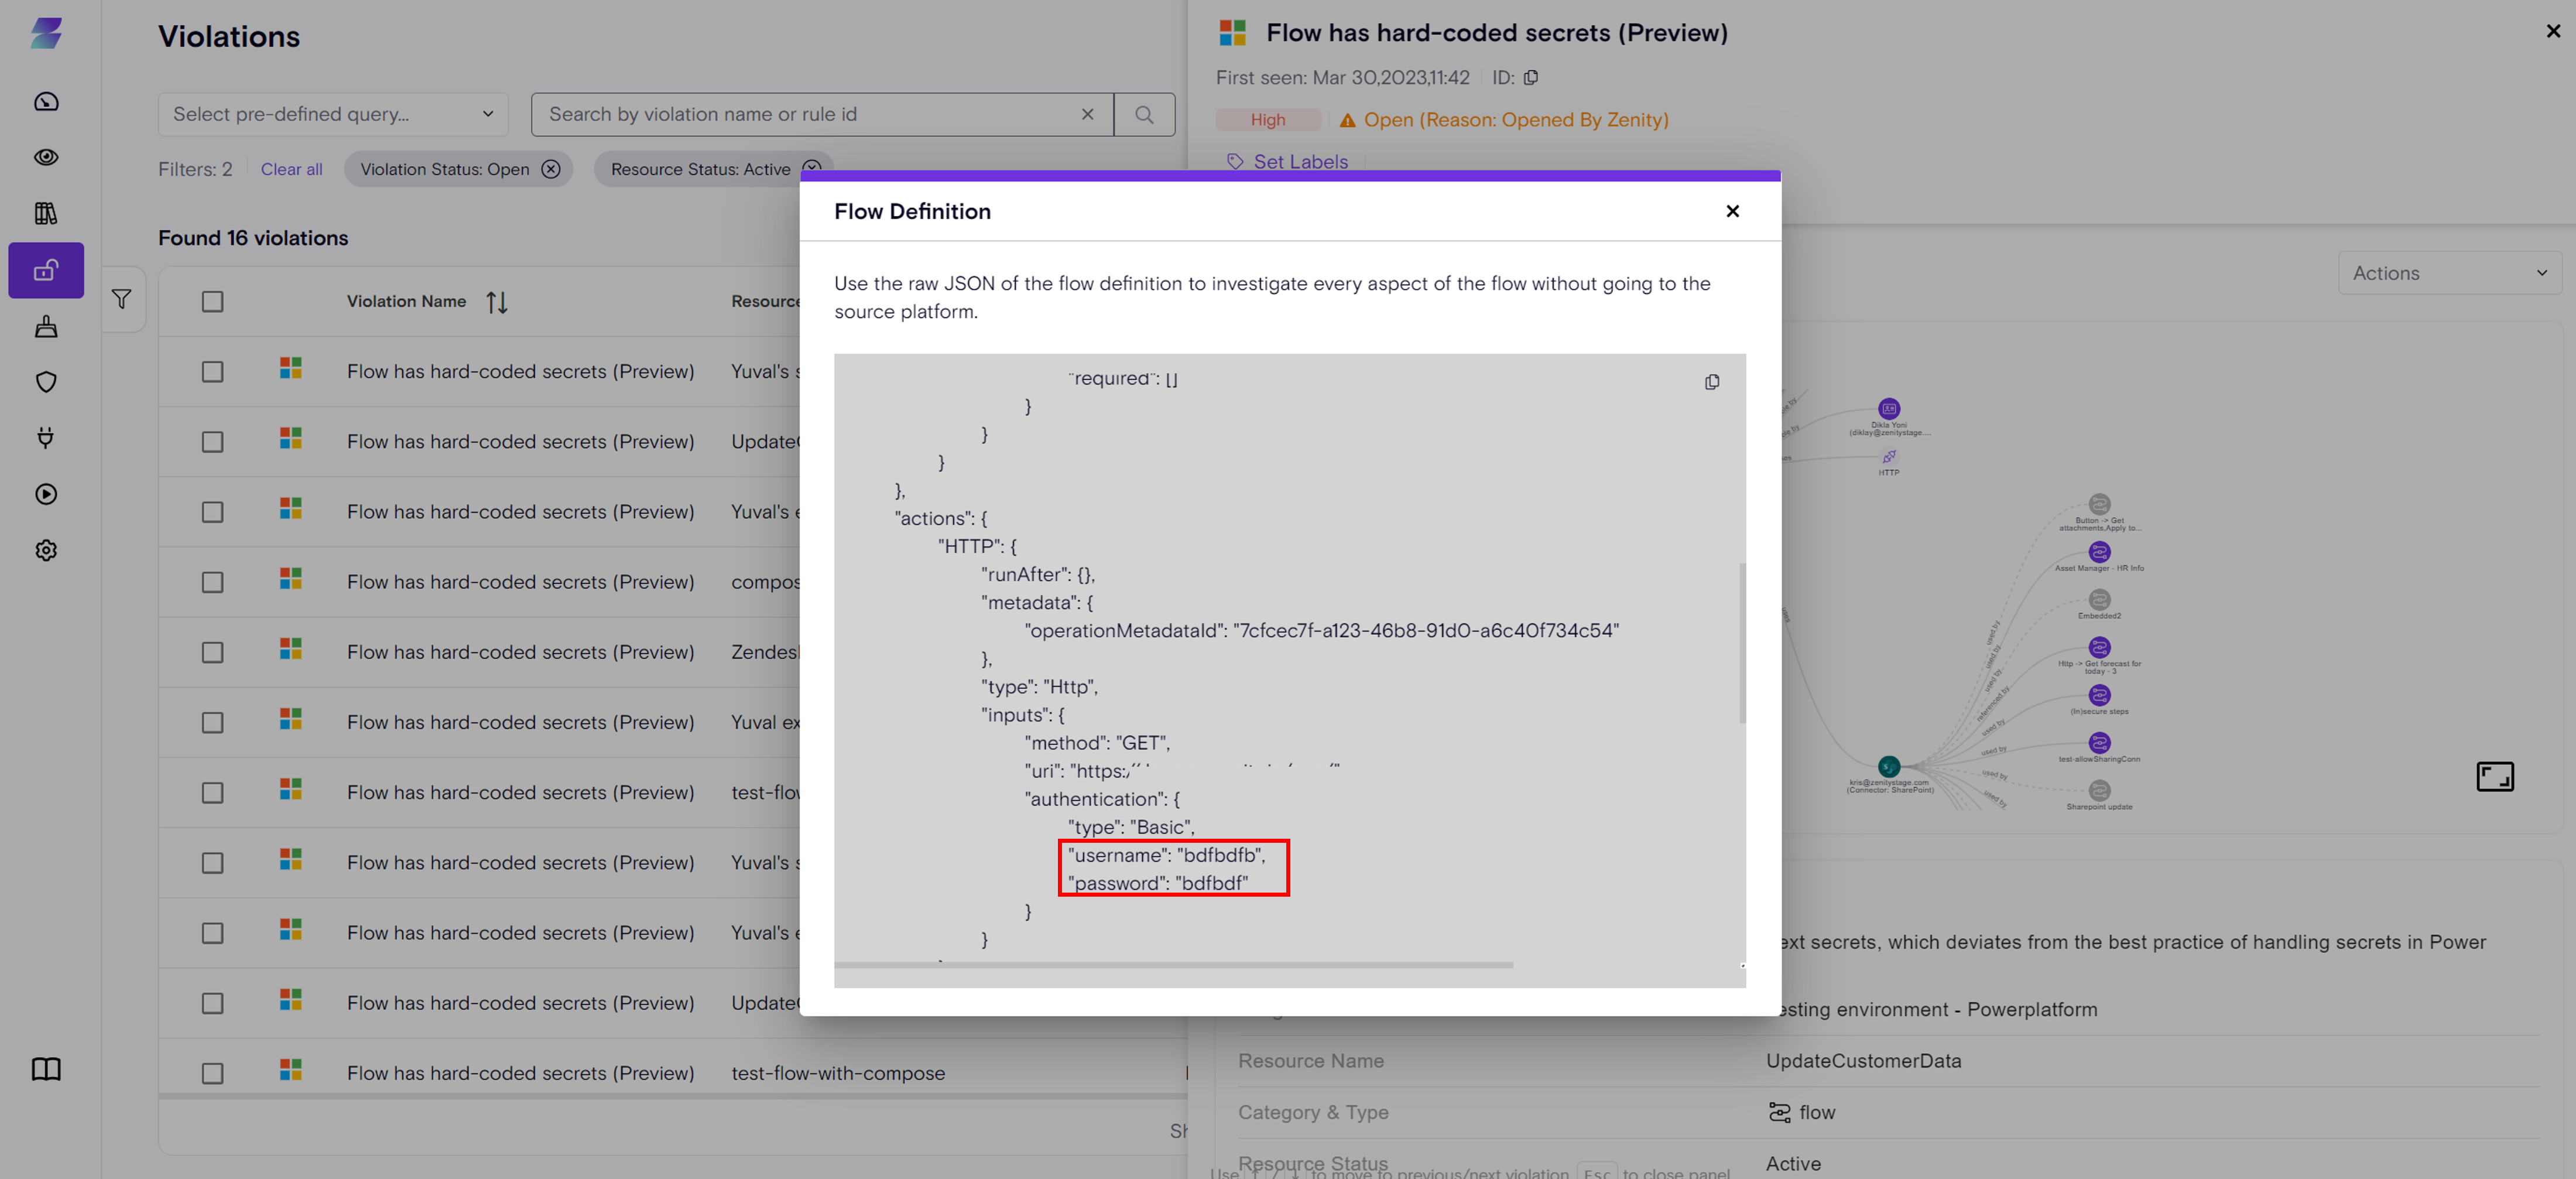The width and height of the screenshot is (2576, 1179).
Task: Click Set Labels
Action: pyautogui.click(x=1299, y=162)
